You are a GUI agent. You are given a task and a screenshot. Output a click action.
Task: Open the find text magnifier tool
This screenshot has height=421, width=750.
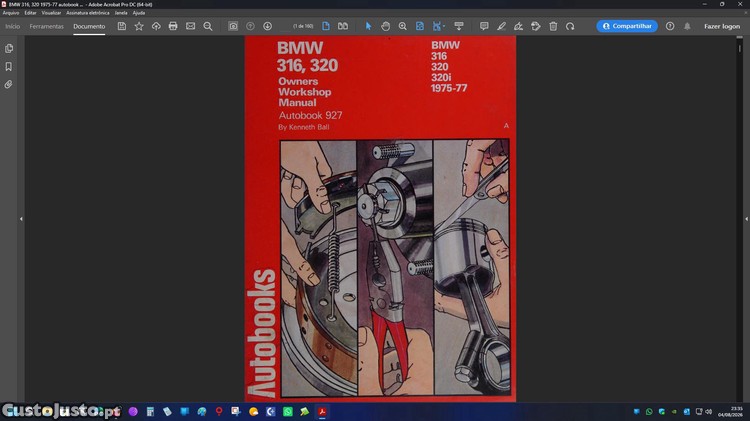coord(208,26)
